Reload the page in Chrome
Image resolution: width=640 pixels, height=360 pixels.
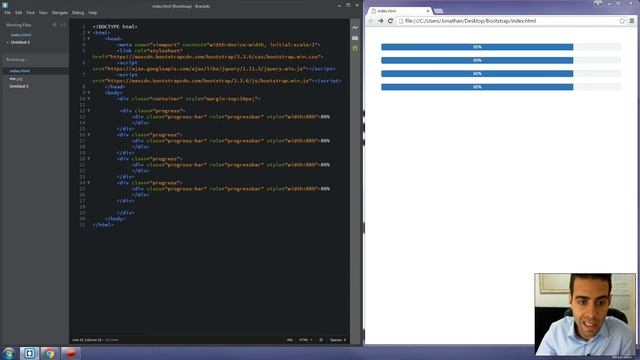(390, 21)
